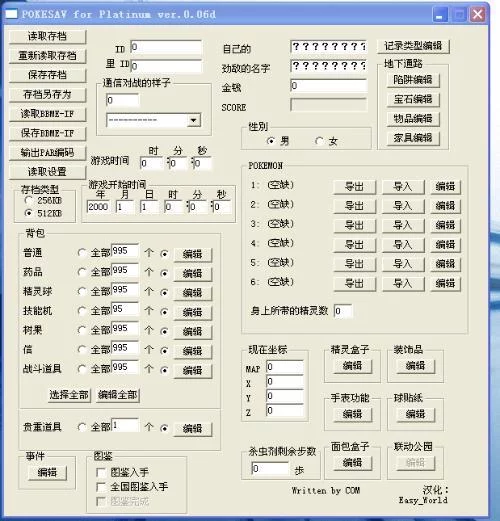
Task: Click the 保存BBME-IF button
Action: coord(47,133)
